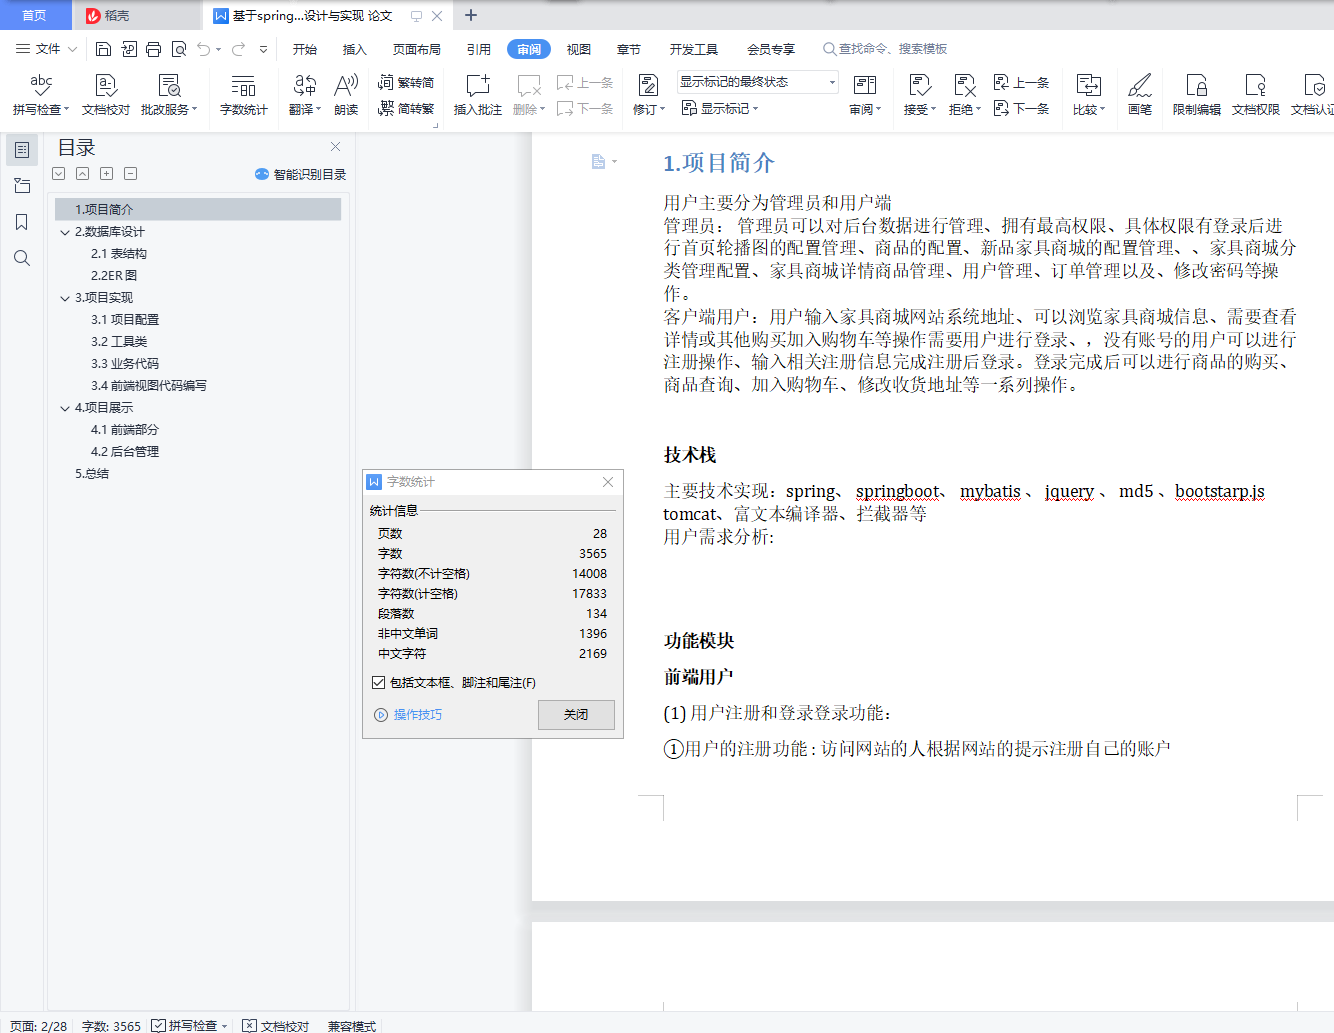1334x1033 pixels.
Task: Open the 操作技巧 tips link
Action: click(408, 715)
